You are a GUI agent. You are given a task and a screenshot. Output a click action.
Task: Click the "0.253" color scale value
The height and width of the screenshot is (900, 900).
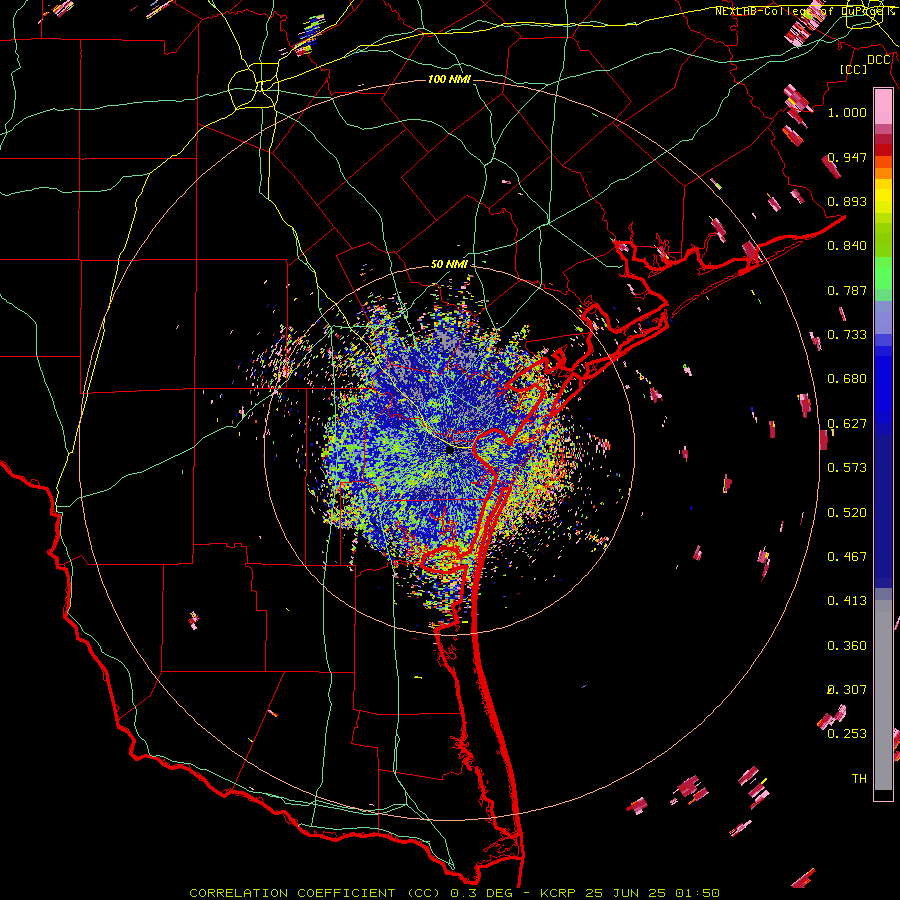(x=847, y=734)
